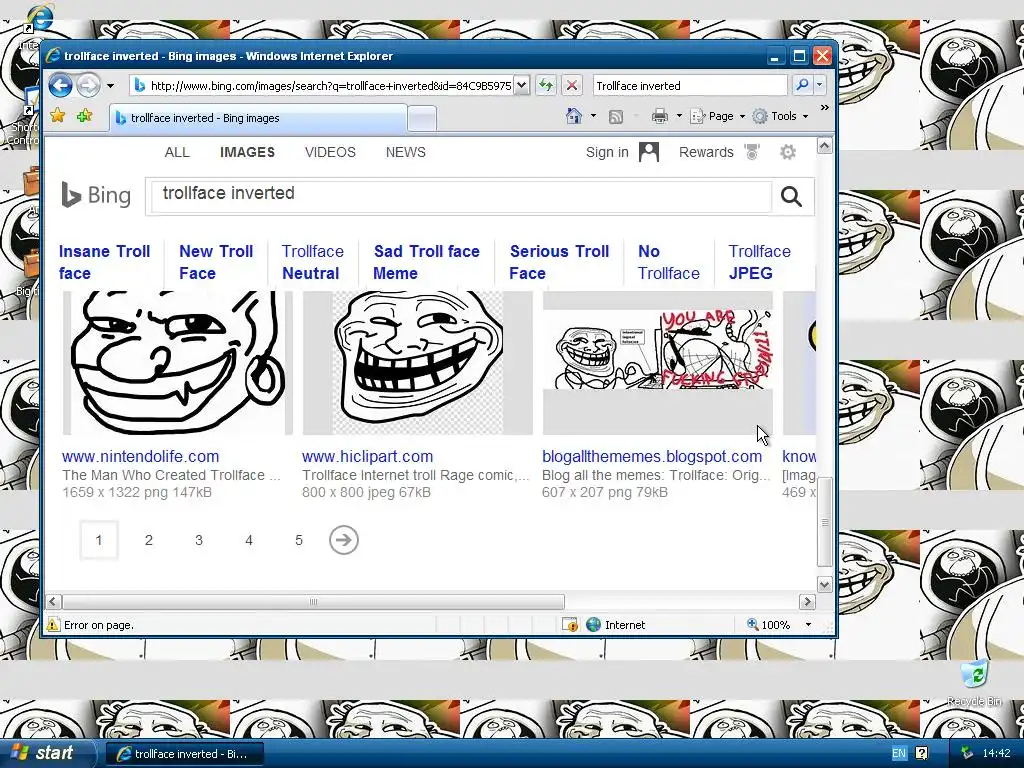Viewport: 1024px width, 768px height.
Task: Open 'Insane Troll face' suggestion
Action: click(104, 262)
